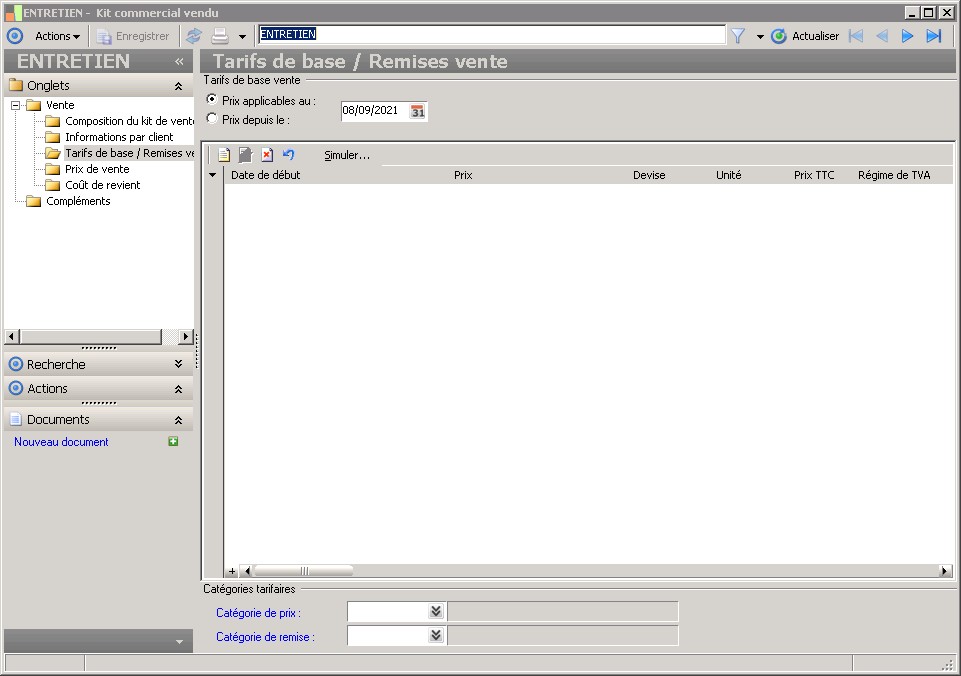The image size is (961, 676).
Task: Click the blue circle application icon
Action: (15, 36)
